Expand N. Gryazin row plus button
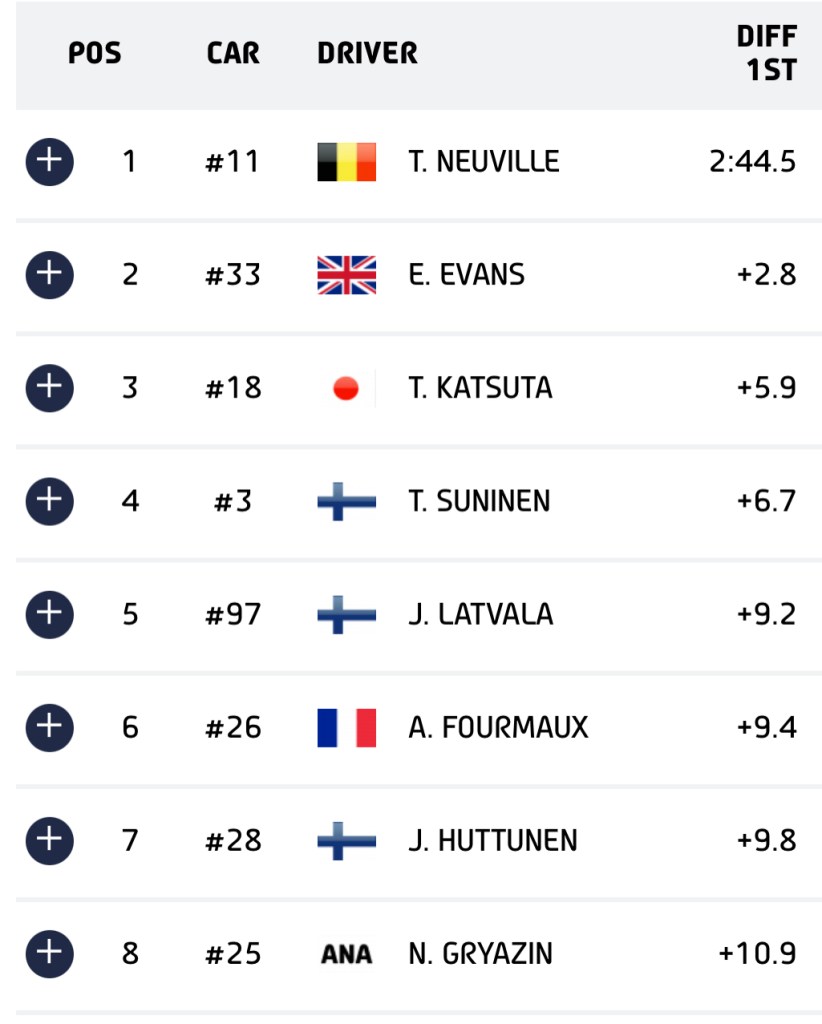 [x=50, y=953]
